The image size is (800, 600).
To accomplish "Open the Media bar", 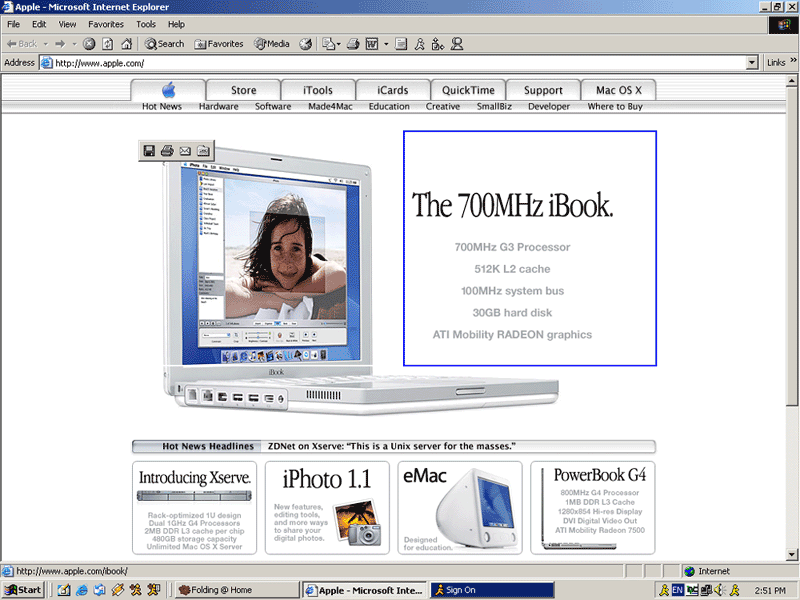I will pyautogui.click(x=272, y=44).
